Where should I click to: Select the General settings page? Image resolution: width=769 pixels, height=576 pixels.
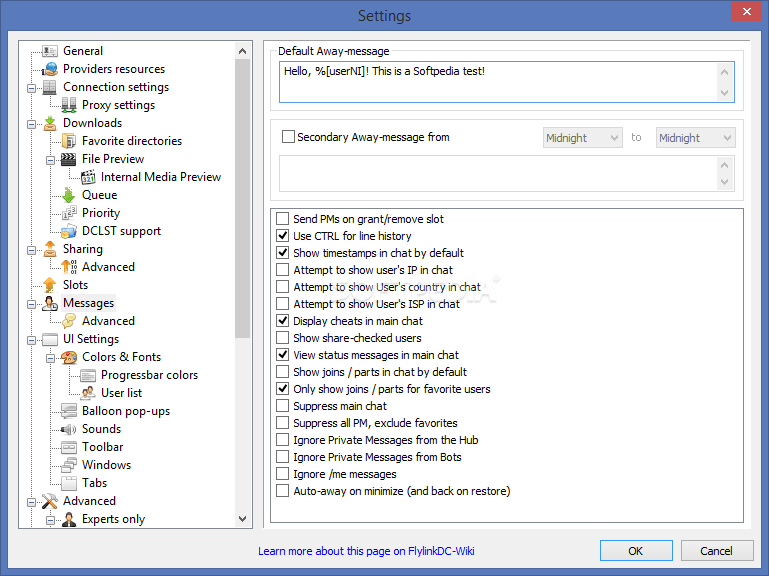click(x=83, y=51)
